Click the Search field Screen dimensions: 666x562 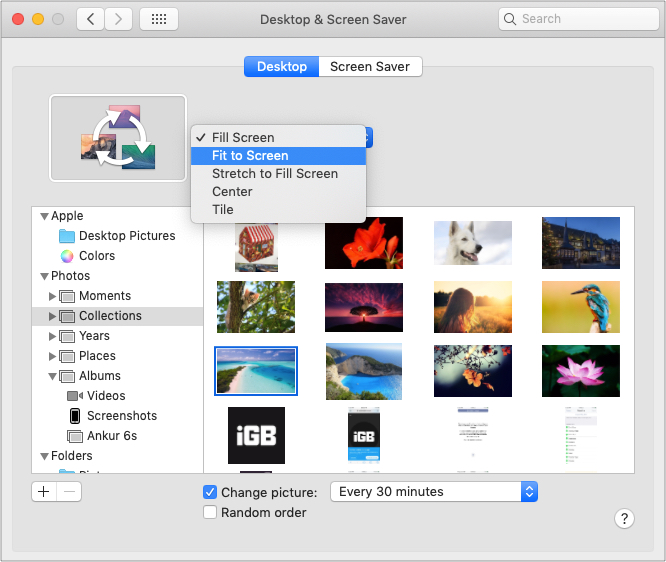click(579, 19)
